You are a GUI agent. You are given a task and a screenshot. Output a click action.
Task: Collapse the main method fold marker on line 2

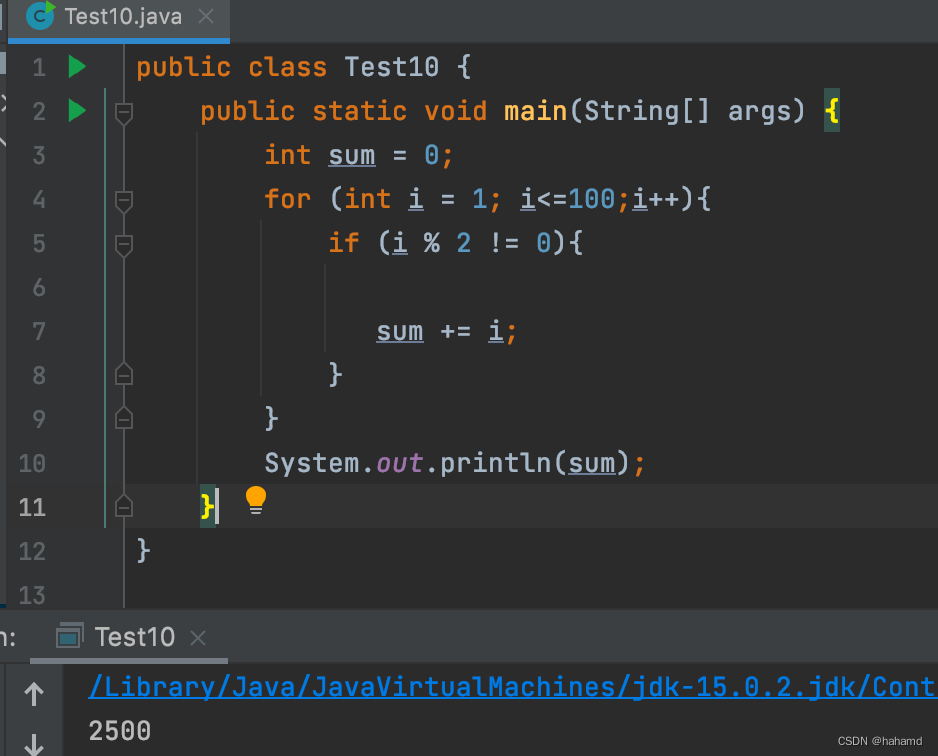[124, 112]
